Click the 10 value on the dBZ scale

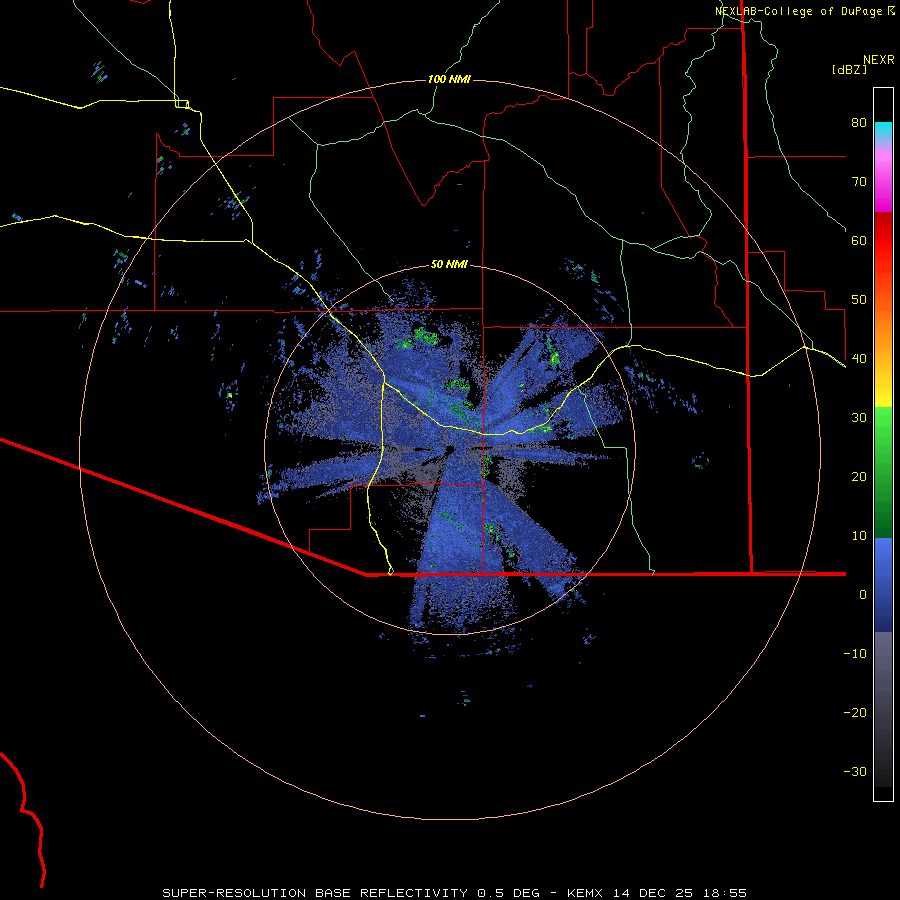pos(859,536)
